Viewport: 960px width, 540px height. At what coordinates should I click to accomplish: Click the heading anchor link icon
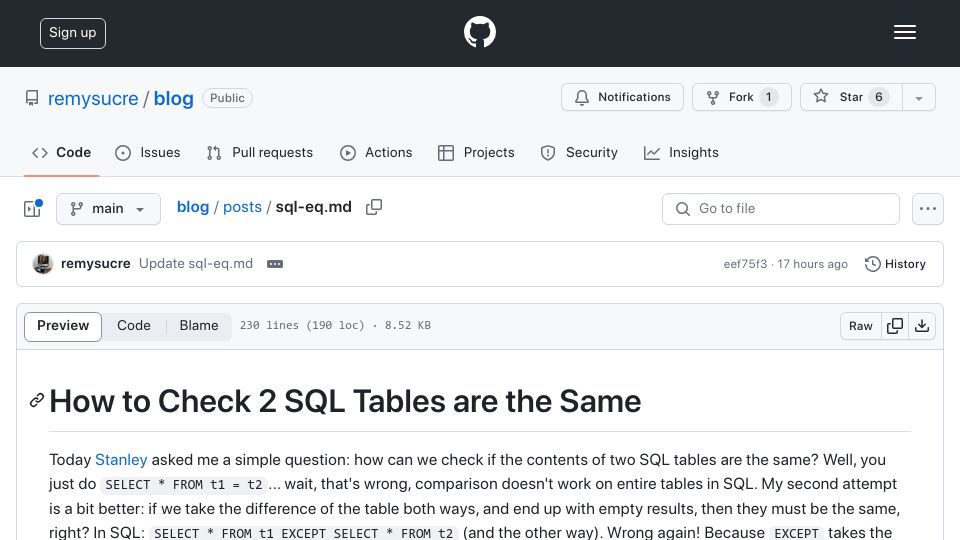pos(37,401)
